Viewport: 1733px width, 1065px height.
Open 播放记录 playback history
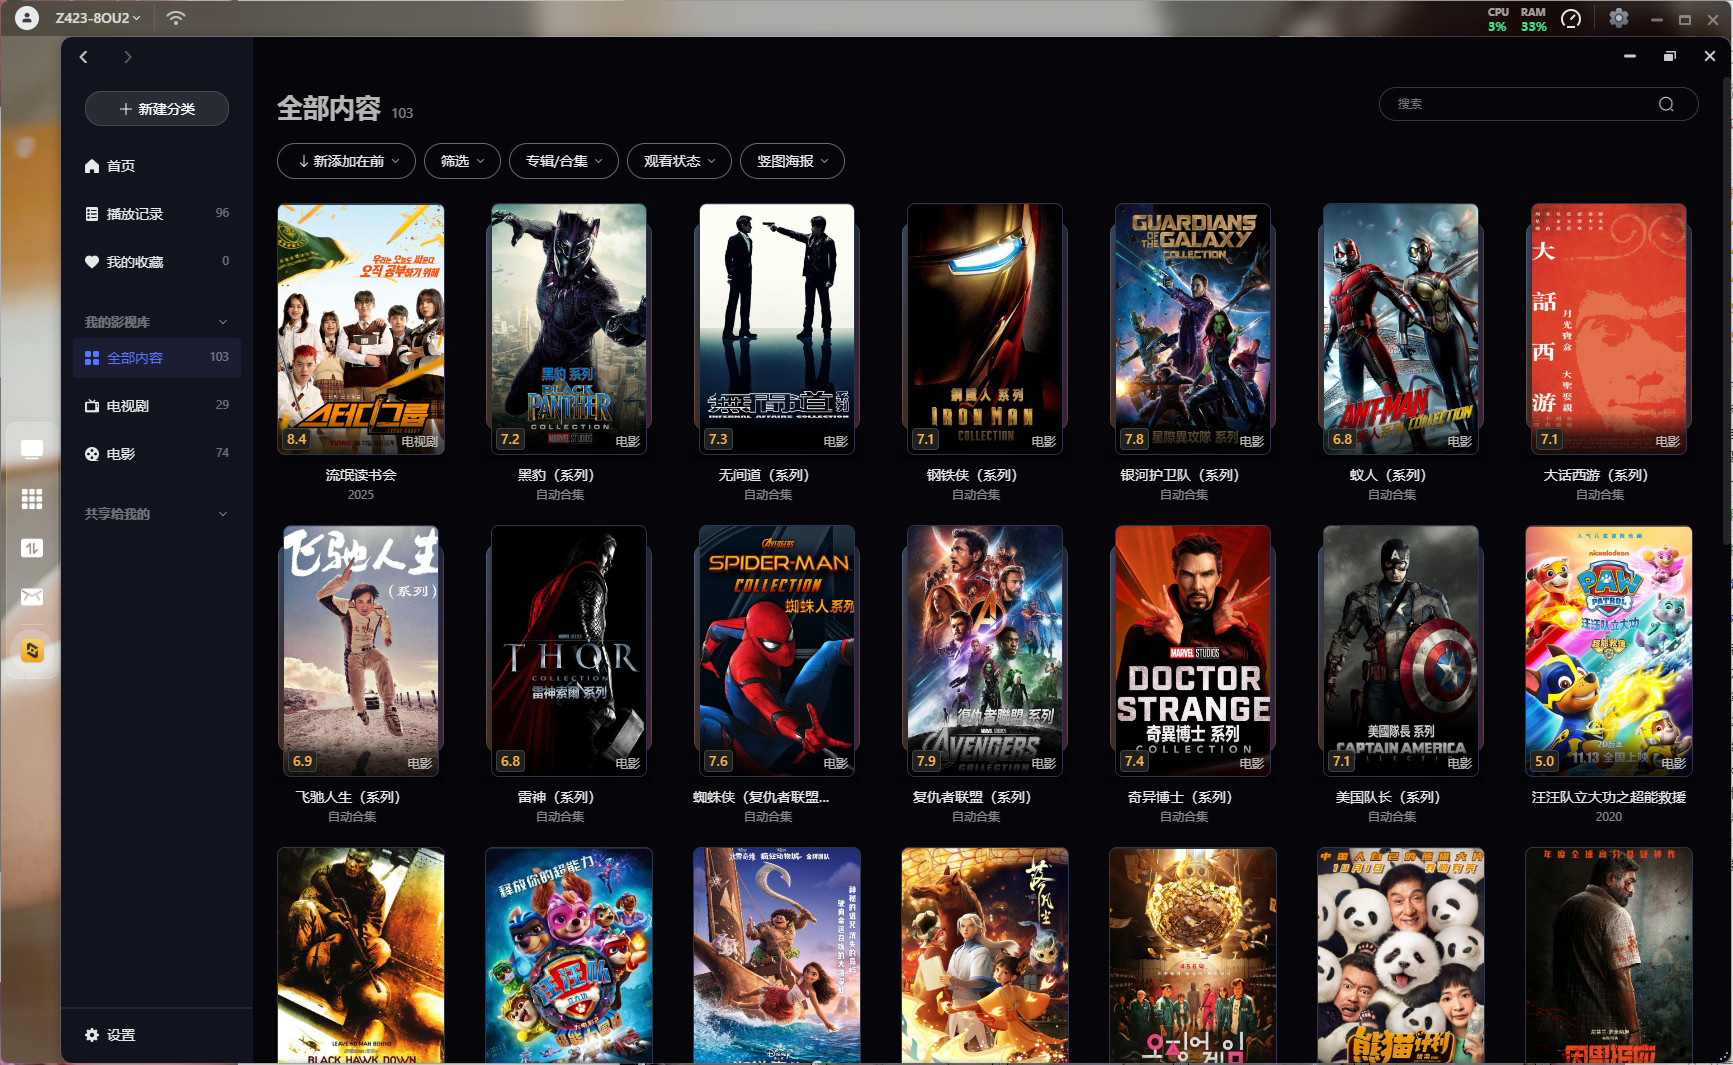(x=157, y=214)
